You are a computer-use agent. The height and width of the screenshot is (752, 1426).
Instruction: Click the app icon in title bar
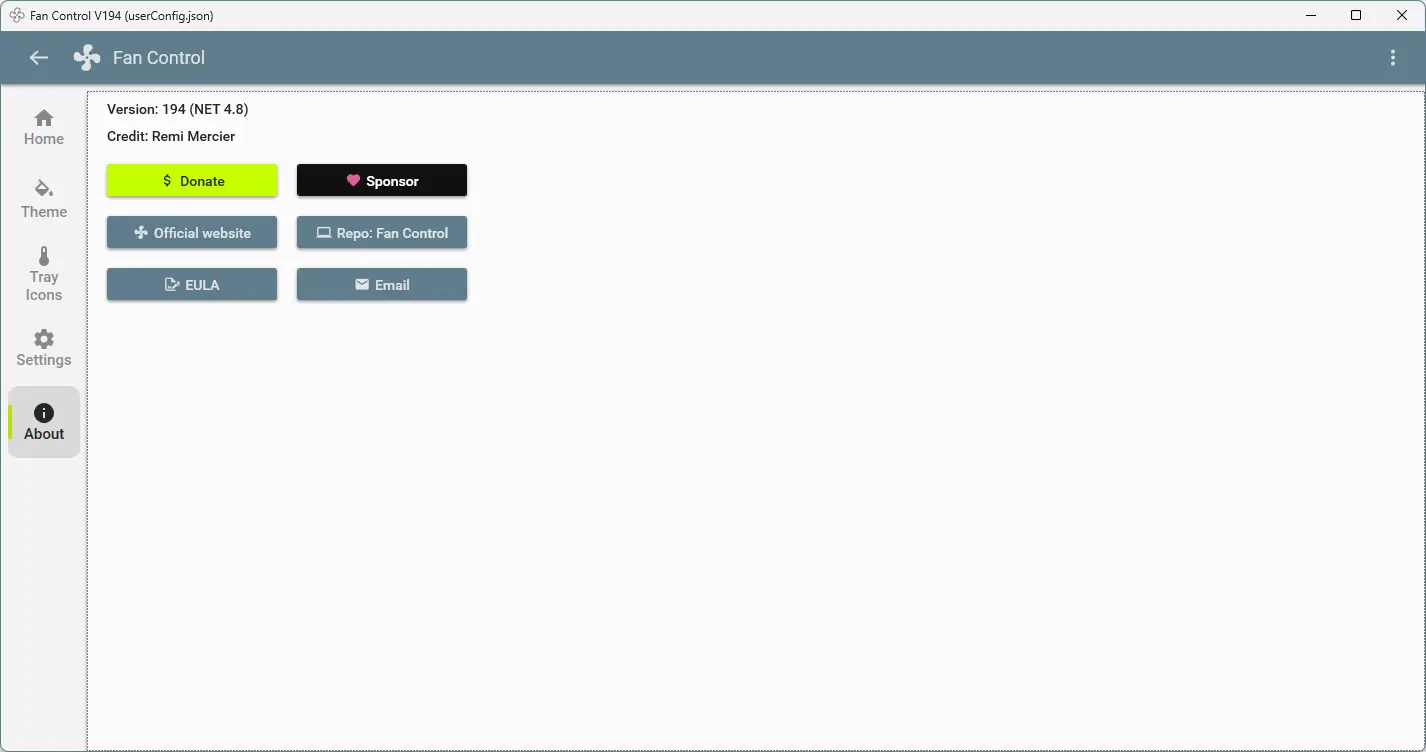click(17, 15)
